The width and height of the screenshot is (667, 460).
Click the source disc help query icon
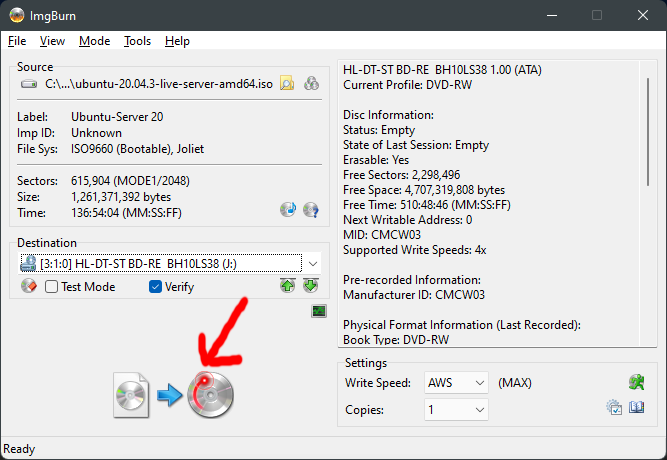point(311,209)
